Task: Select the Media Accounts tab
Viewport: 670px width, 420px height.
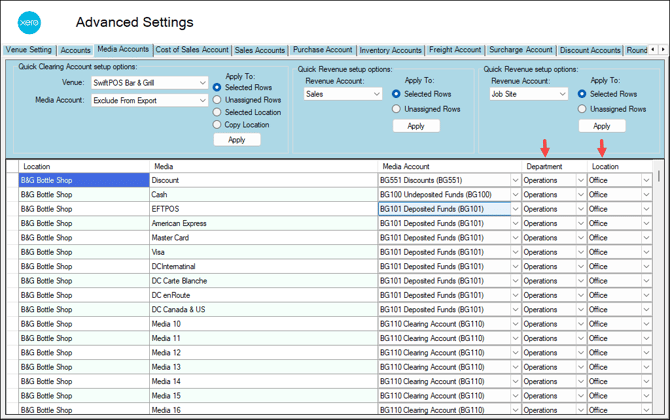Action: click(123, 49)
